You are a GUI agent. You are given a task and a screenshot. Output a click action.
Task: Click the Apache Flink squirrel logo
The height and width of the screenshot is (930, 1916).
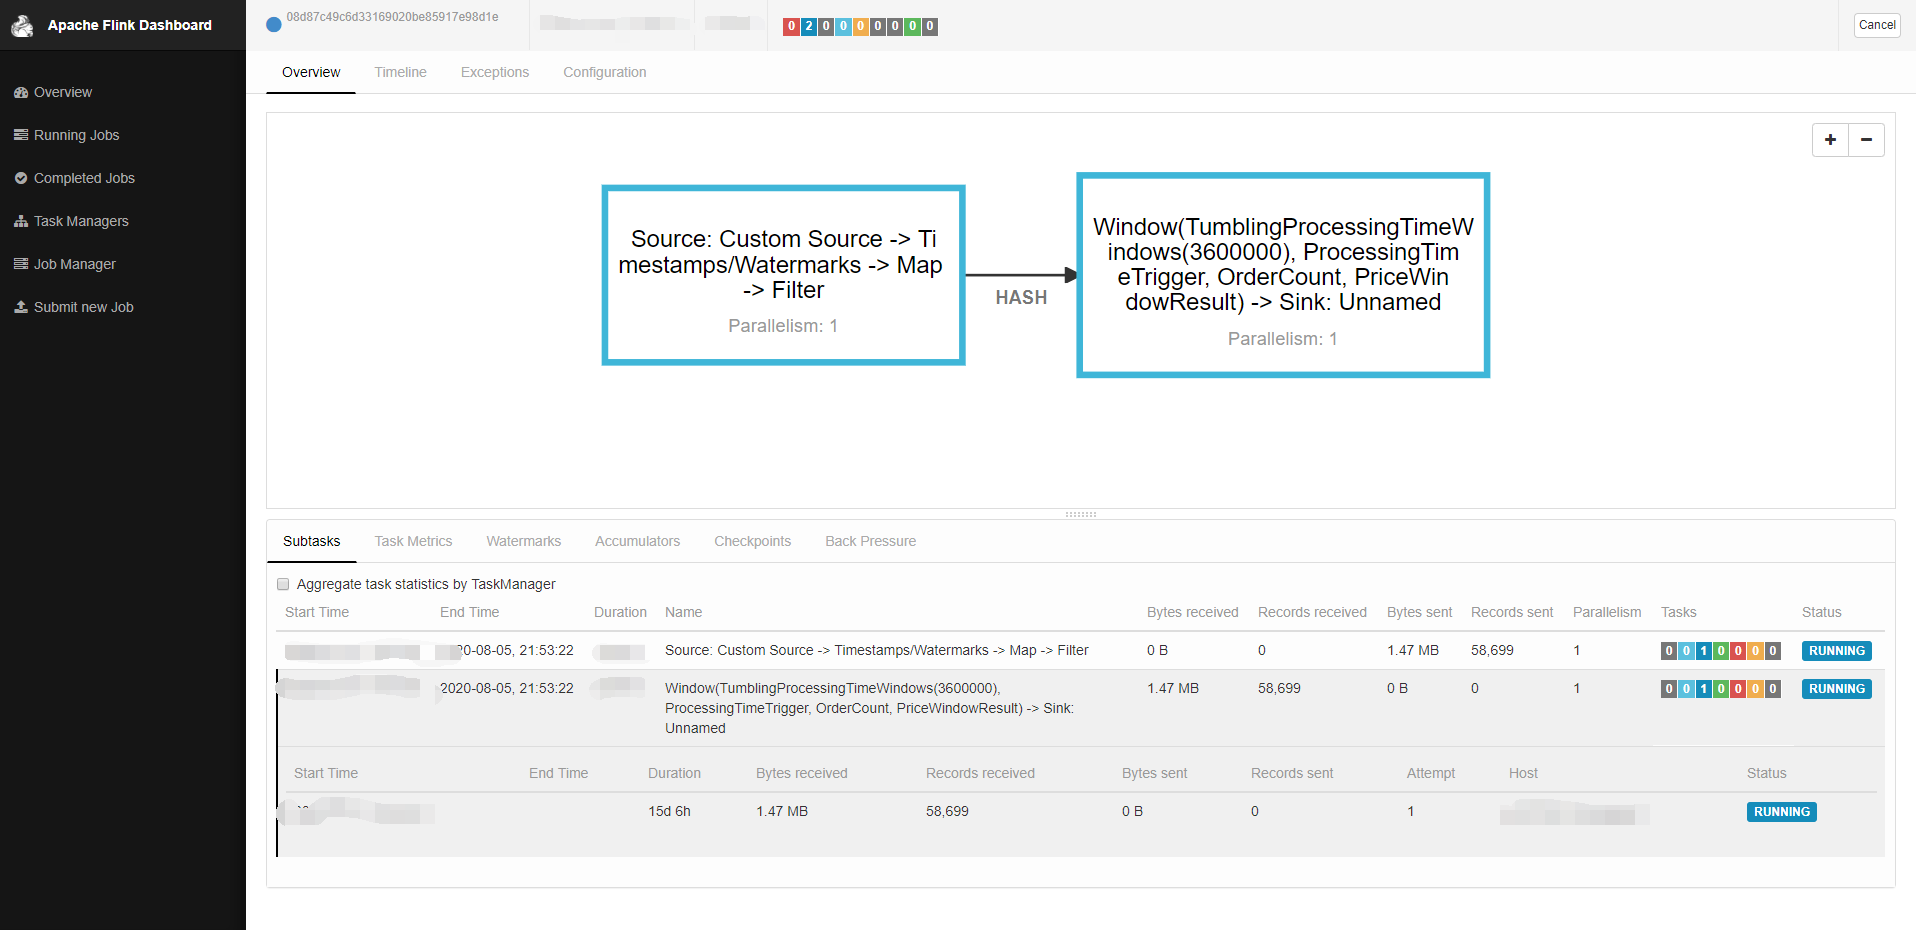(x=22, y=25)
